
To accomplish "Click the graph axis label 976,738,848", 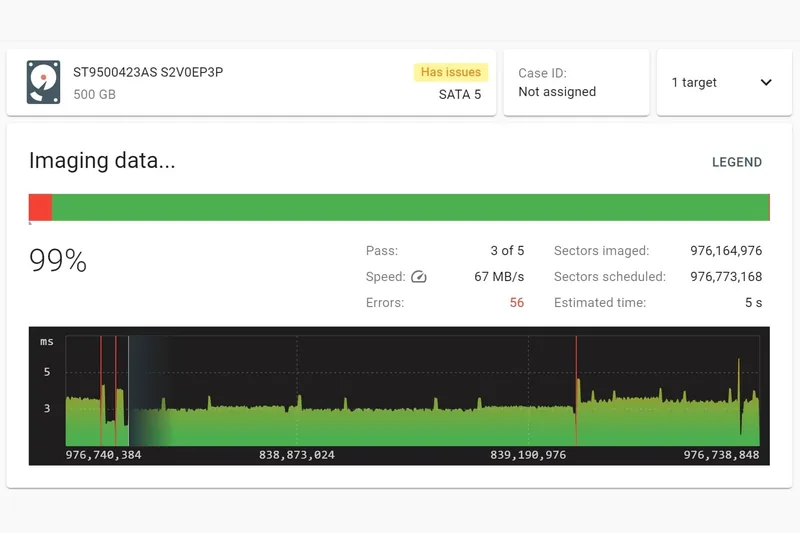I will click(x=721, y=455).
